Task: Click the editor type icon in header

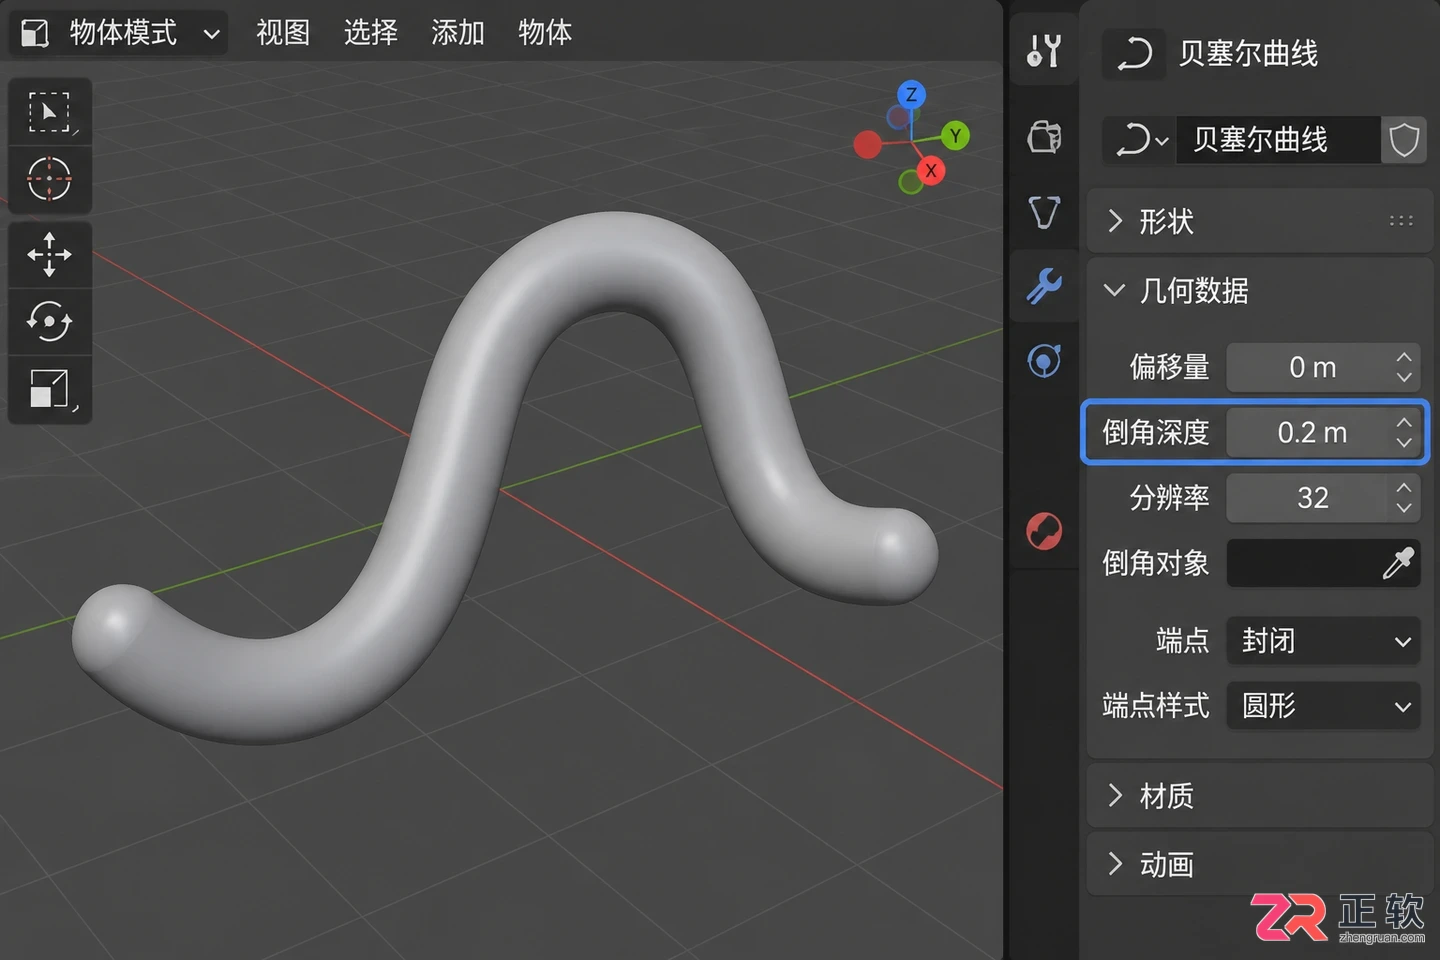Action: click(35, 33)
